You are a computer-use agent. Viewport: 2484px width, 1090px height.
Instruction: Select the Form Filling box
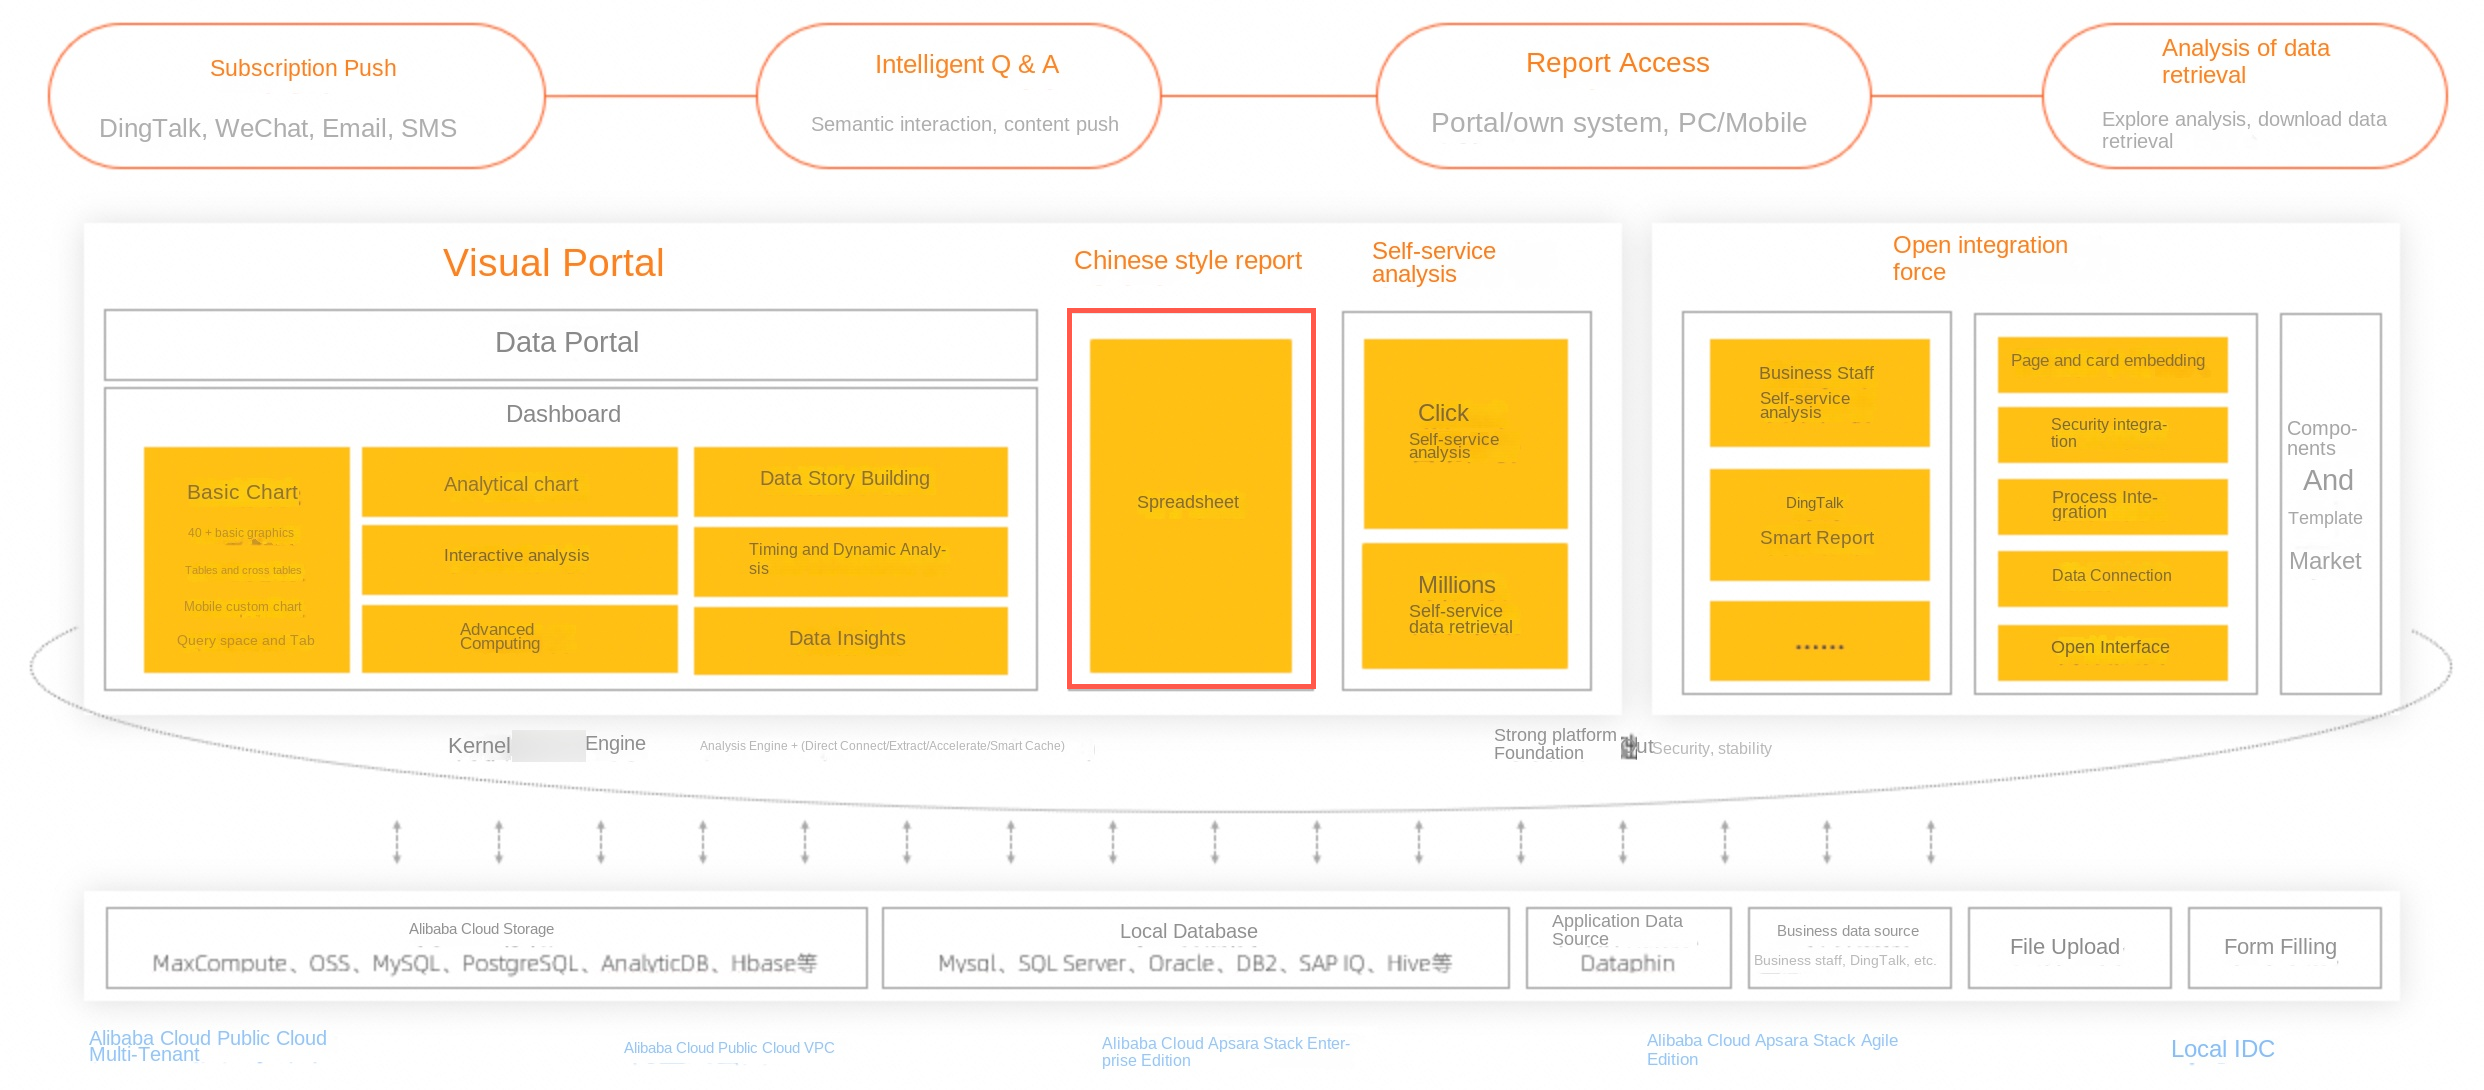click(x=2283, y=947)
